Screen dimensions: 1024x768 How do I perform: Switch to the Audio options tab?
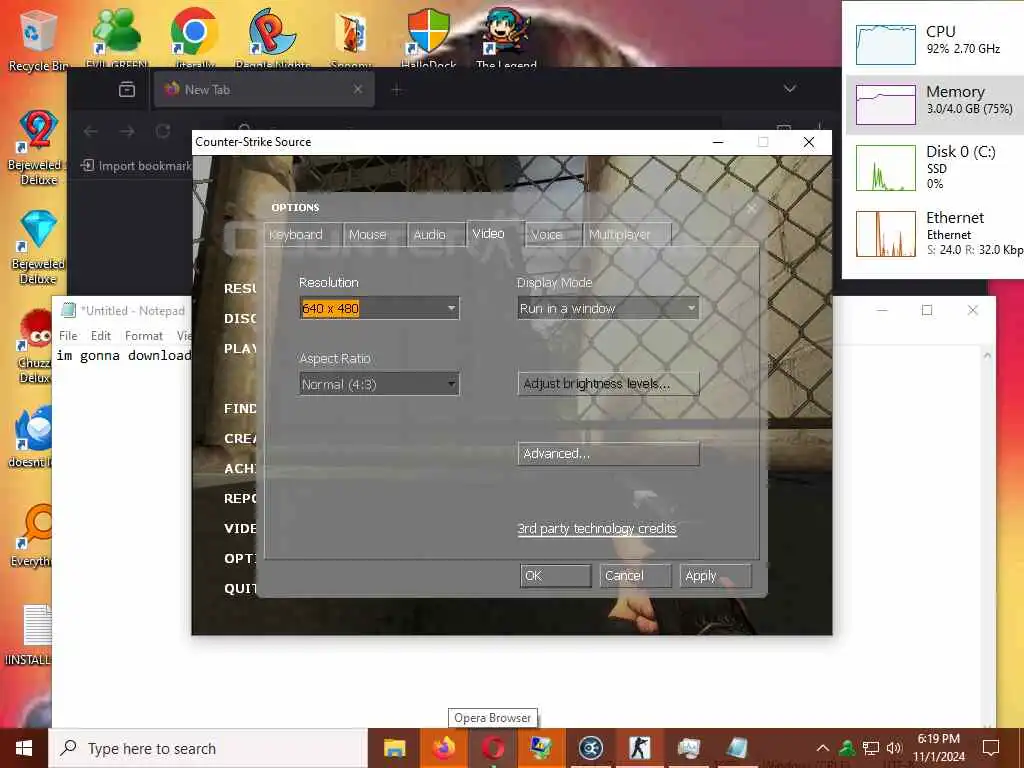pos(436,234)
